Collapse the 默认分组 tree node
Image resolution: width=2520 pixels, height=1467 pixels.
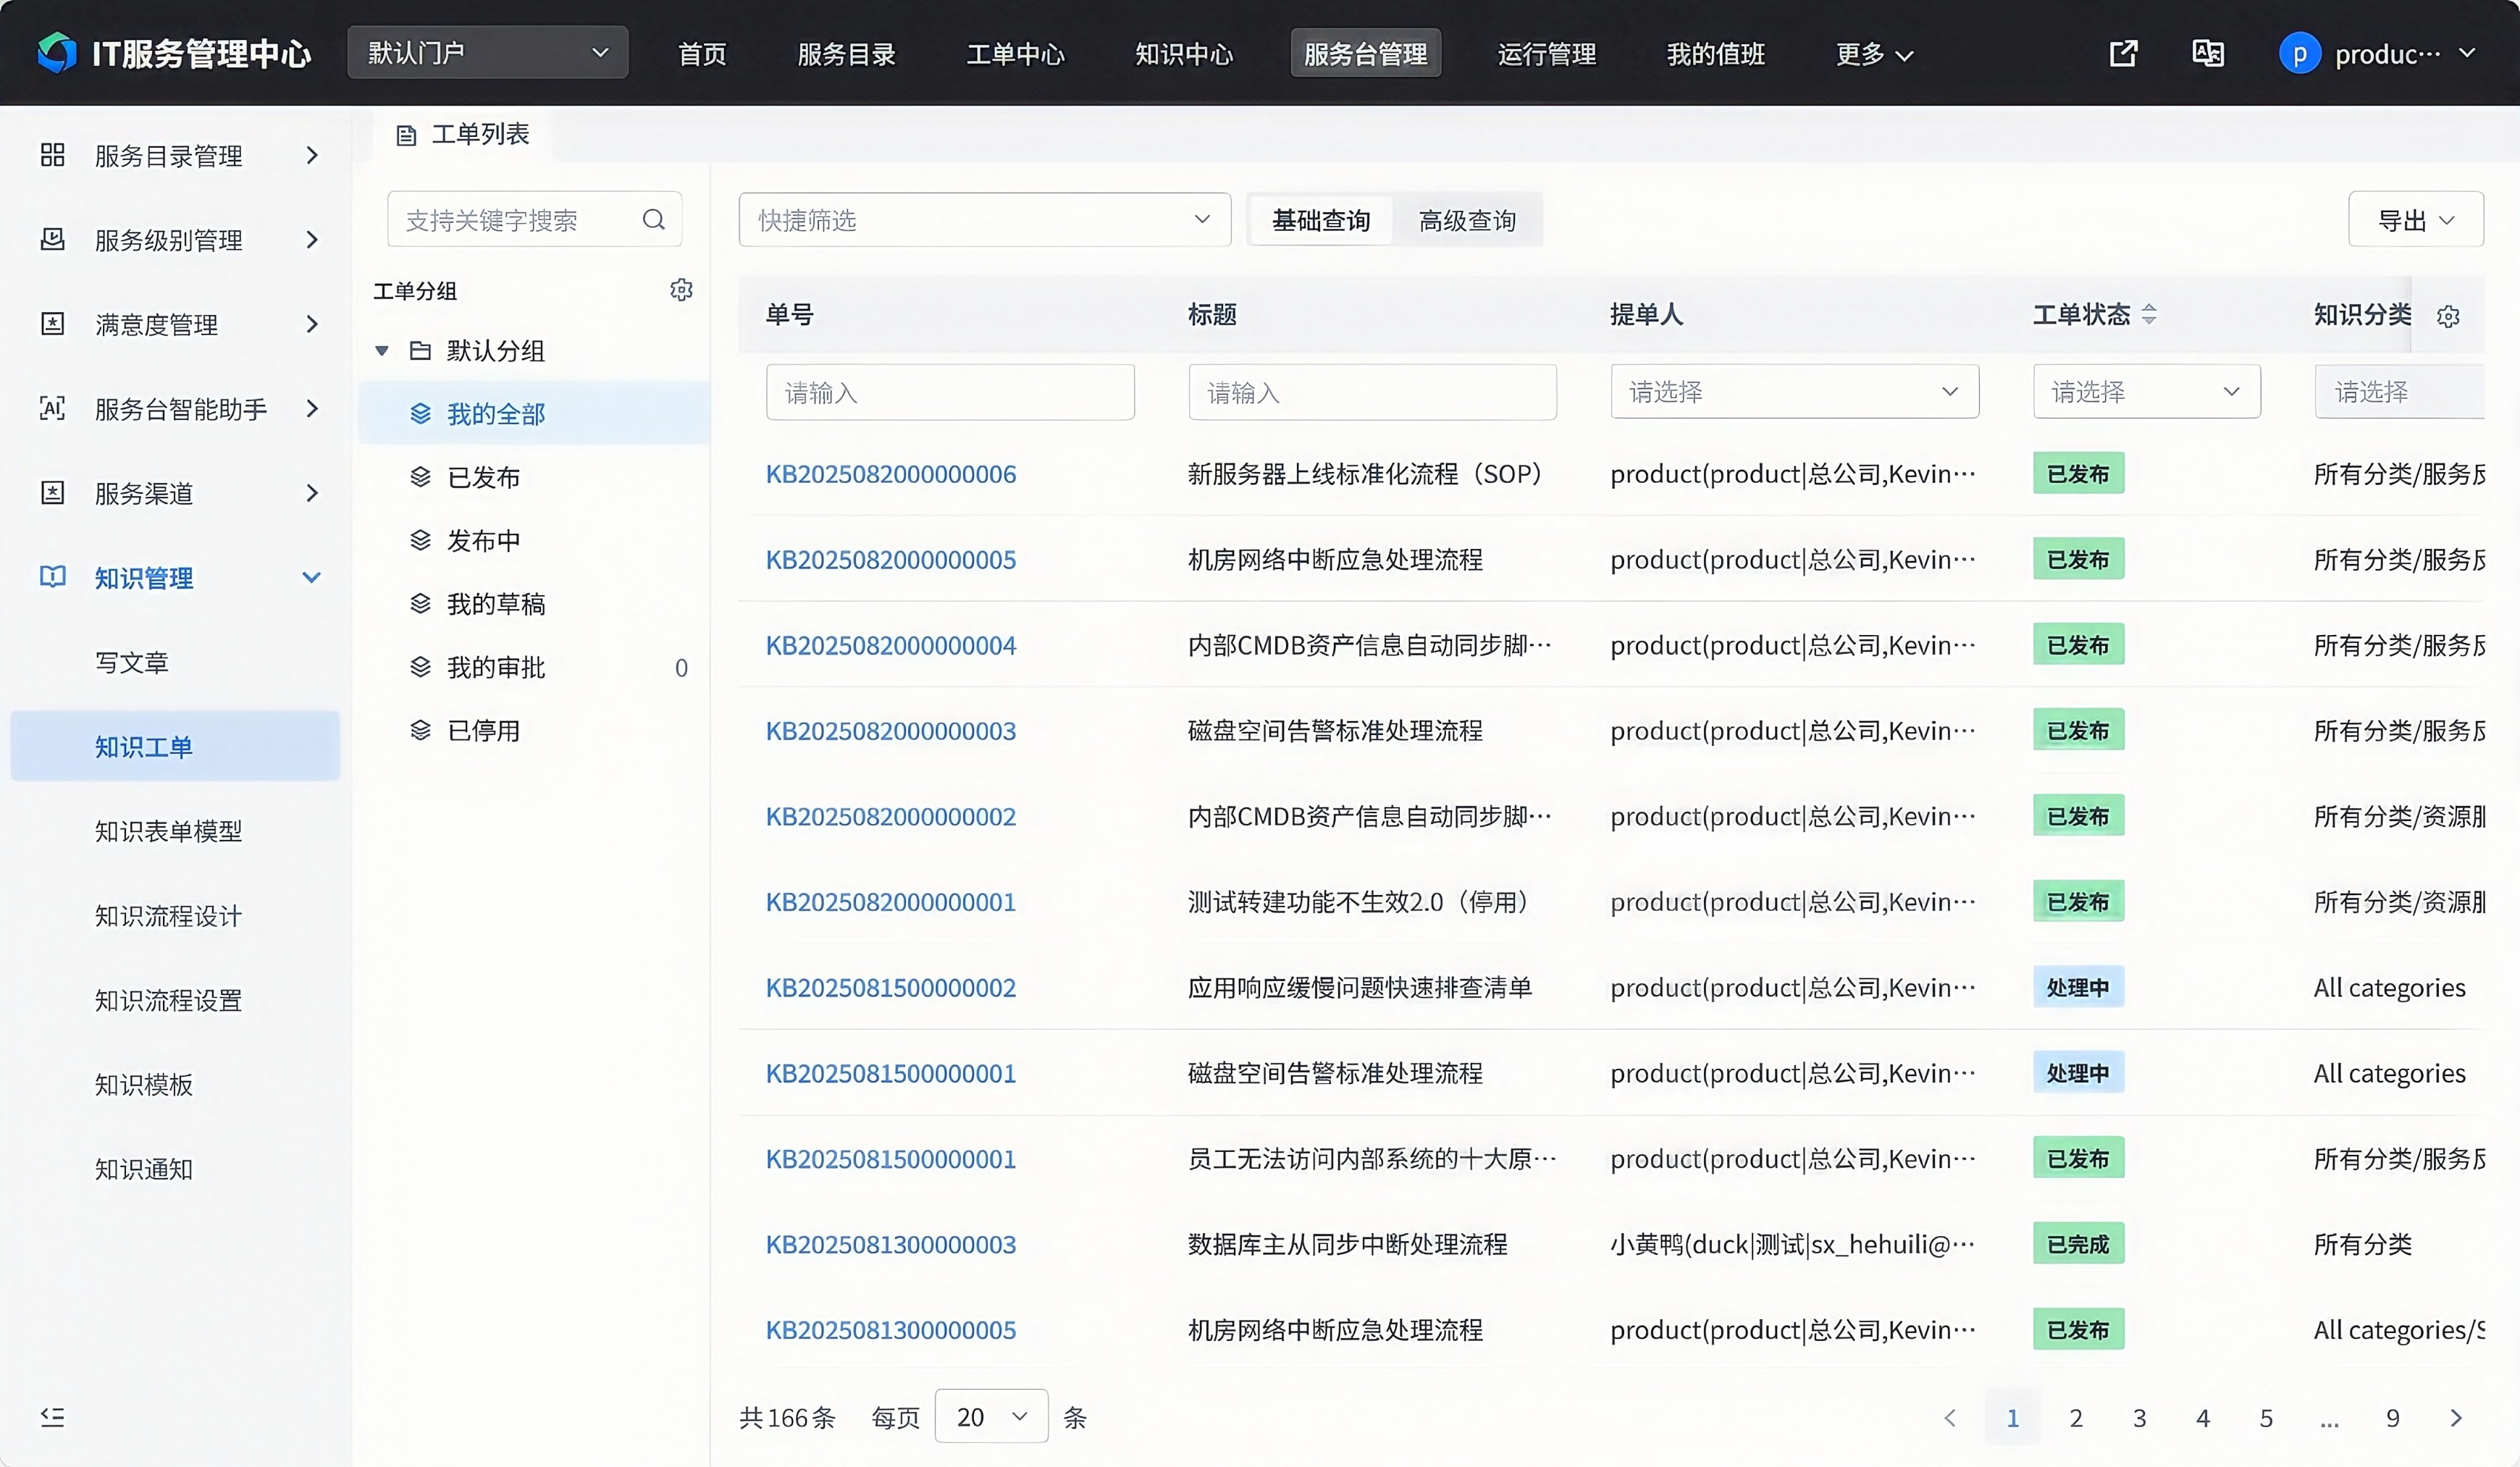click(381, 351)
